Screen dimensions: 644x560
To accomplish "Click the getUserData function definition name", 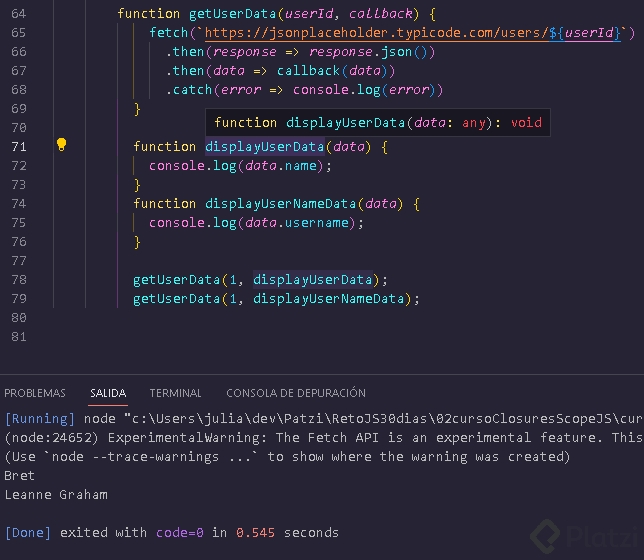I will click(x=232, y=14).
